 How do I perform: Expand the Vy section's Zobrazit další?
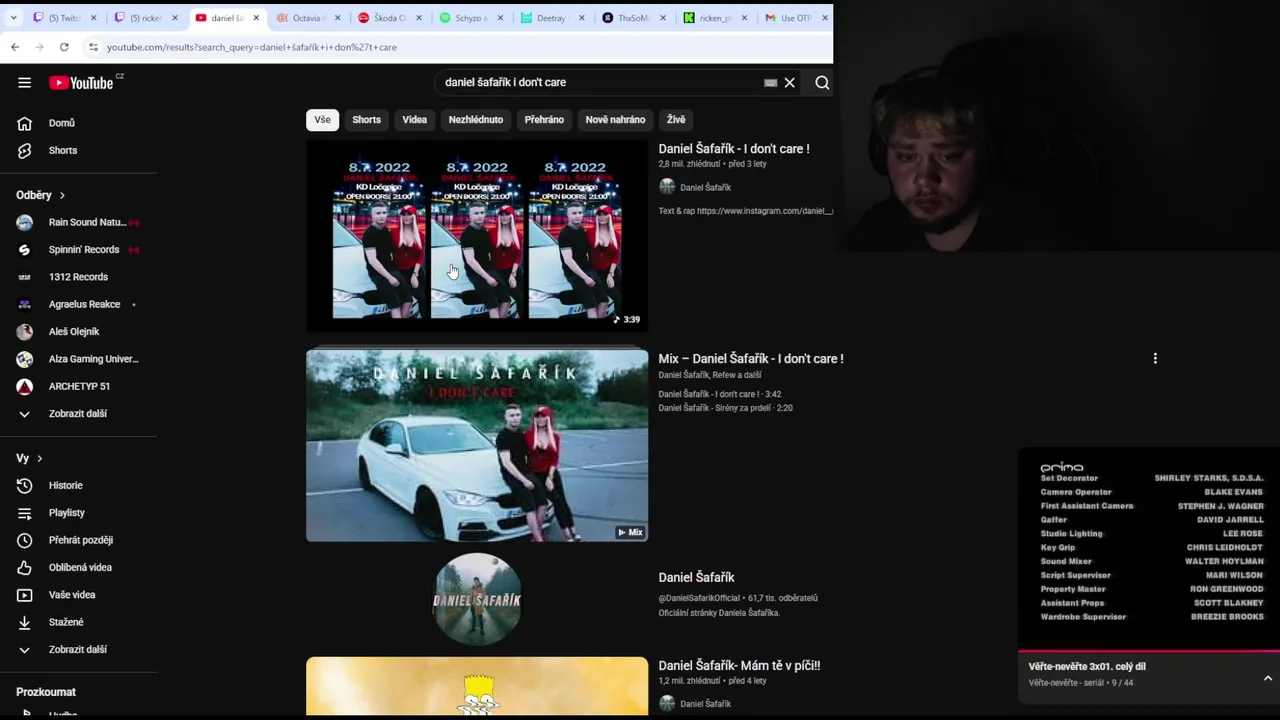point(78,649)
